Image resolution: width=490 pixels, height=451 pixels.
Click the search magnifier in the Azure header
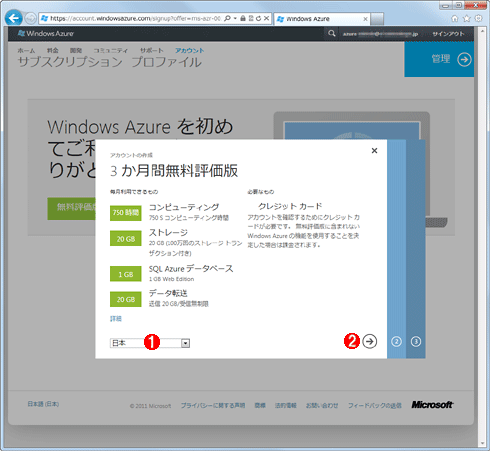click(331, 33)
